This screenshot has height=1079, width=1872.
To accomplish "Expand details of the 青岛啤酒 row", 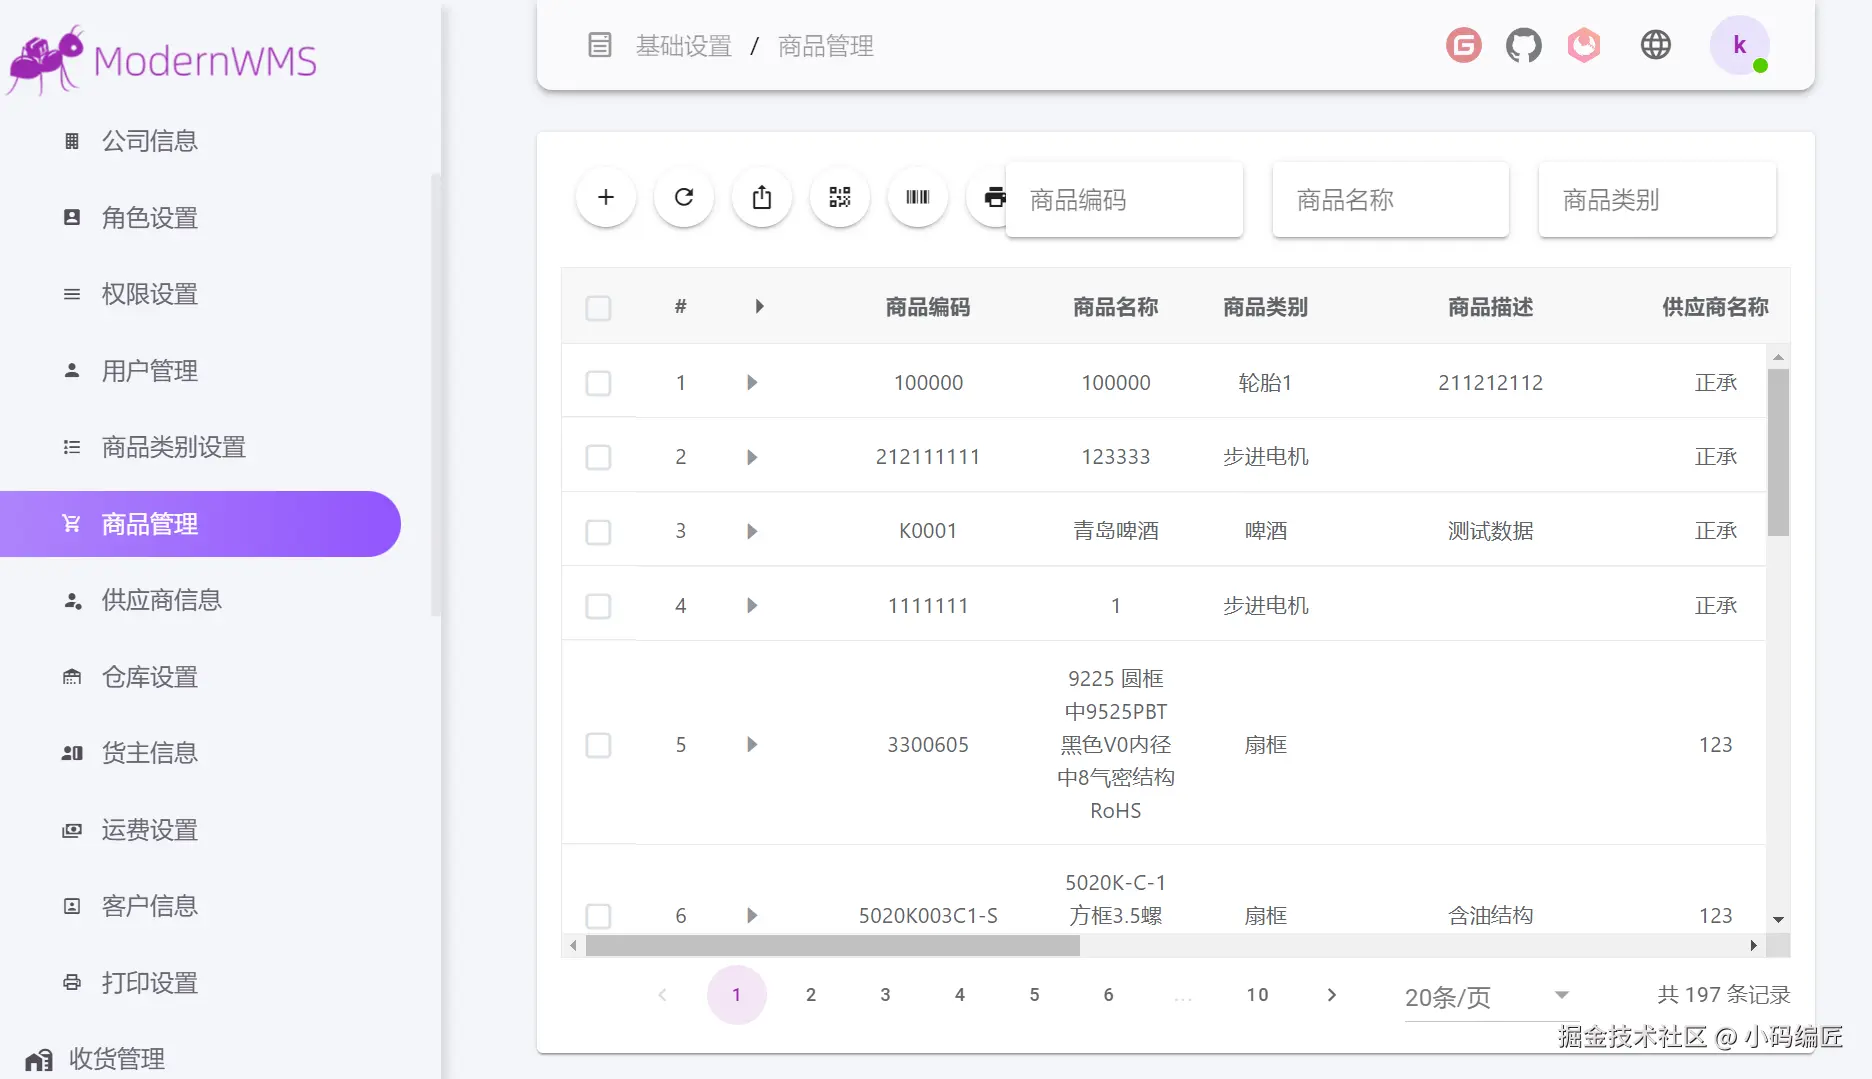I will coord(752,531).
